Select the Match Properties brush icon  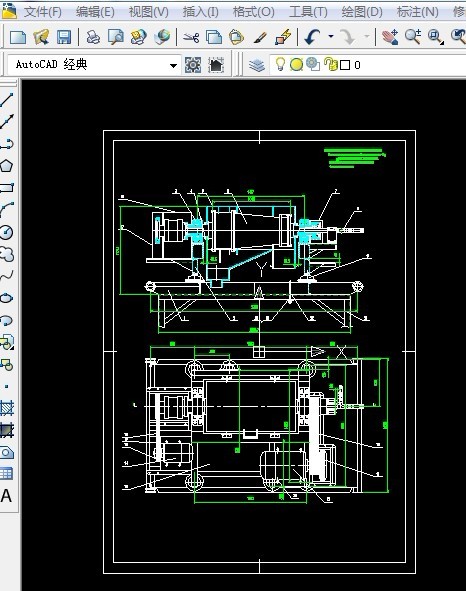260,37
